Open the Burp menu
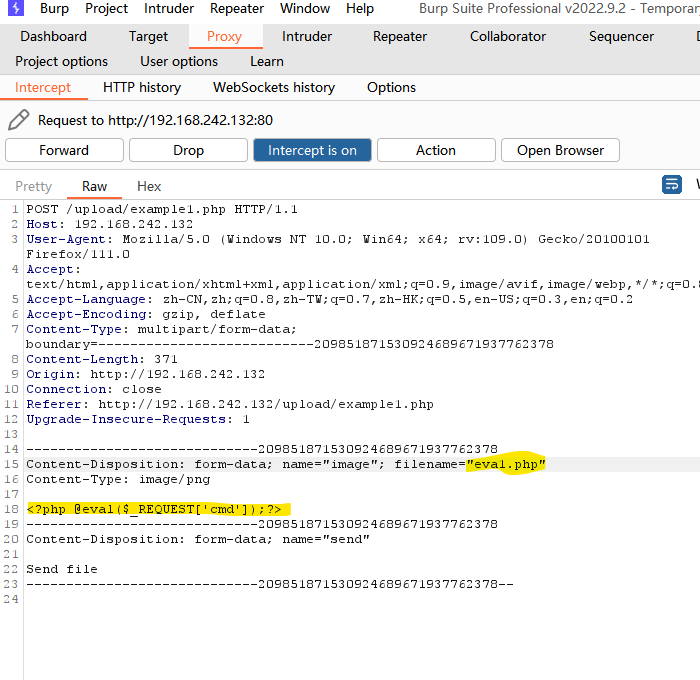The image size is (700, 680). (x=54, y=8)
